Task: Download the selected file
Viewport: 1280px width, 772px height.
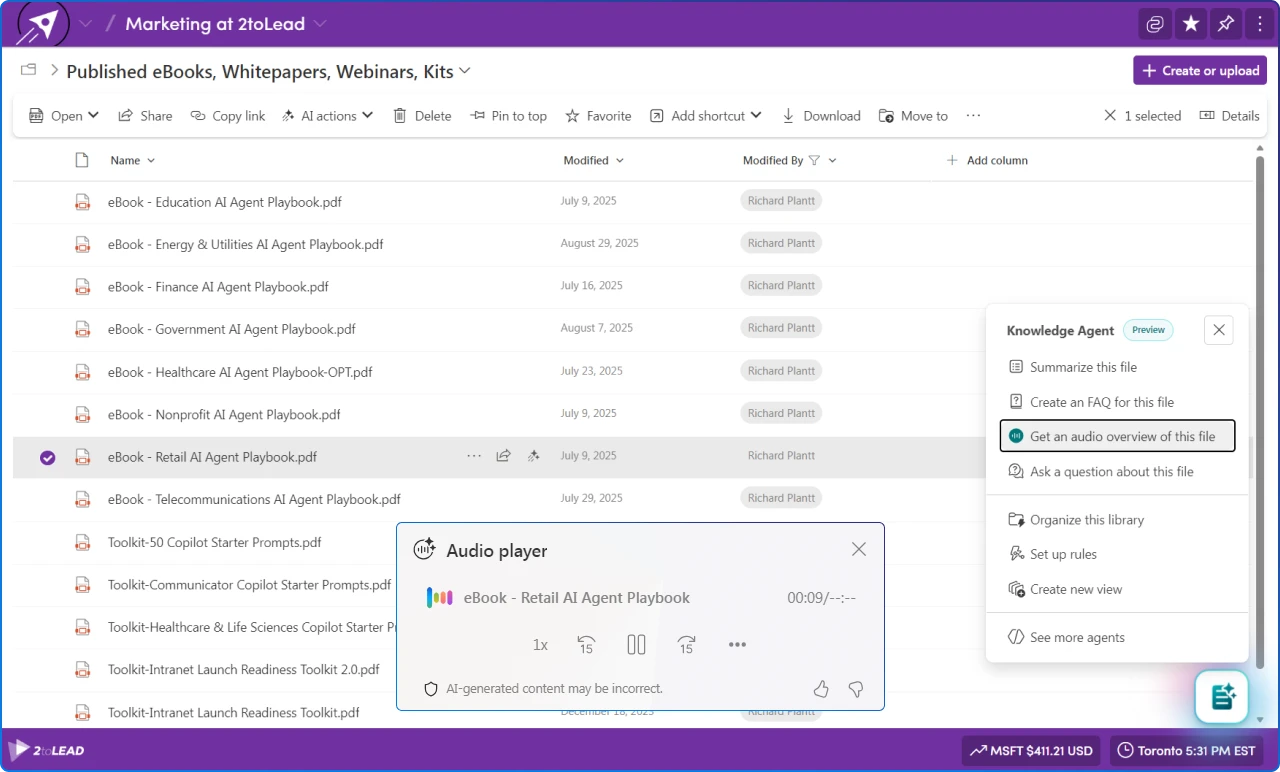Action: pos(821,116)
